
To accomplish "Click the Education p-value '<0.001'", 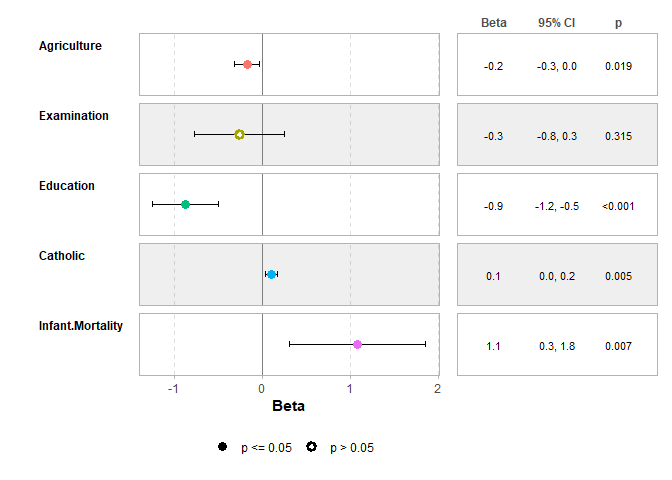I will click(618, 206).
